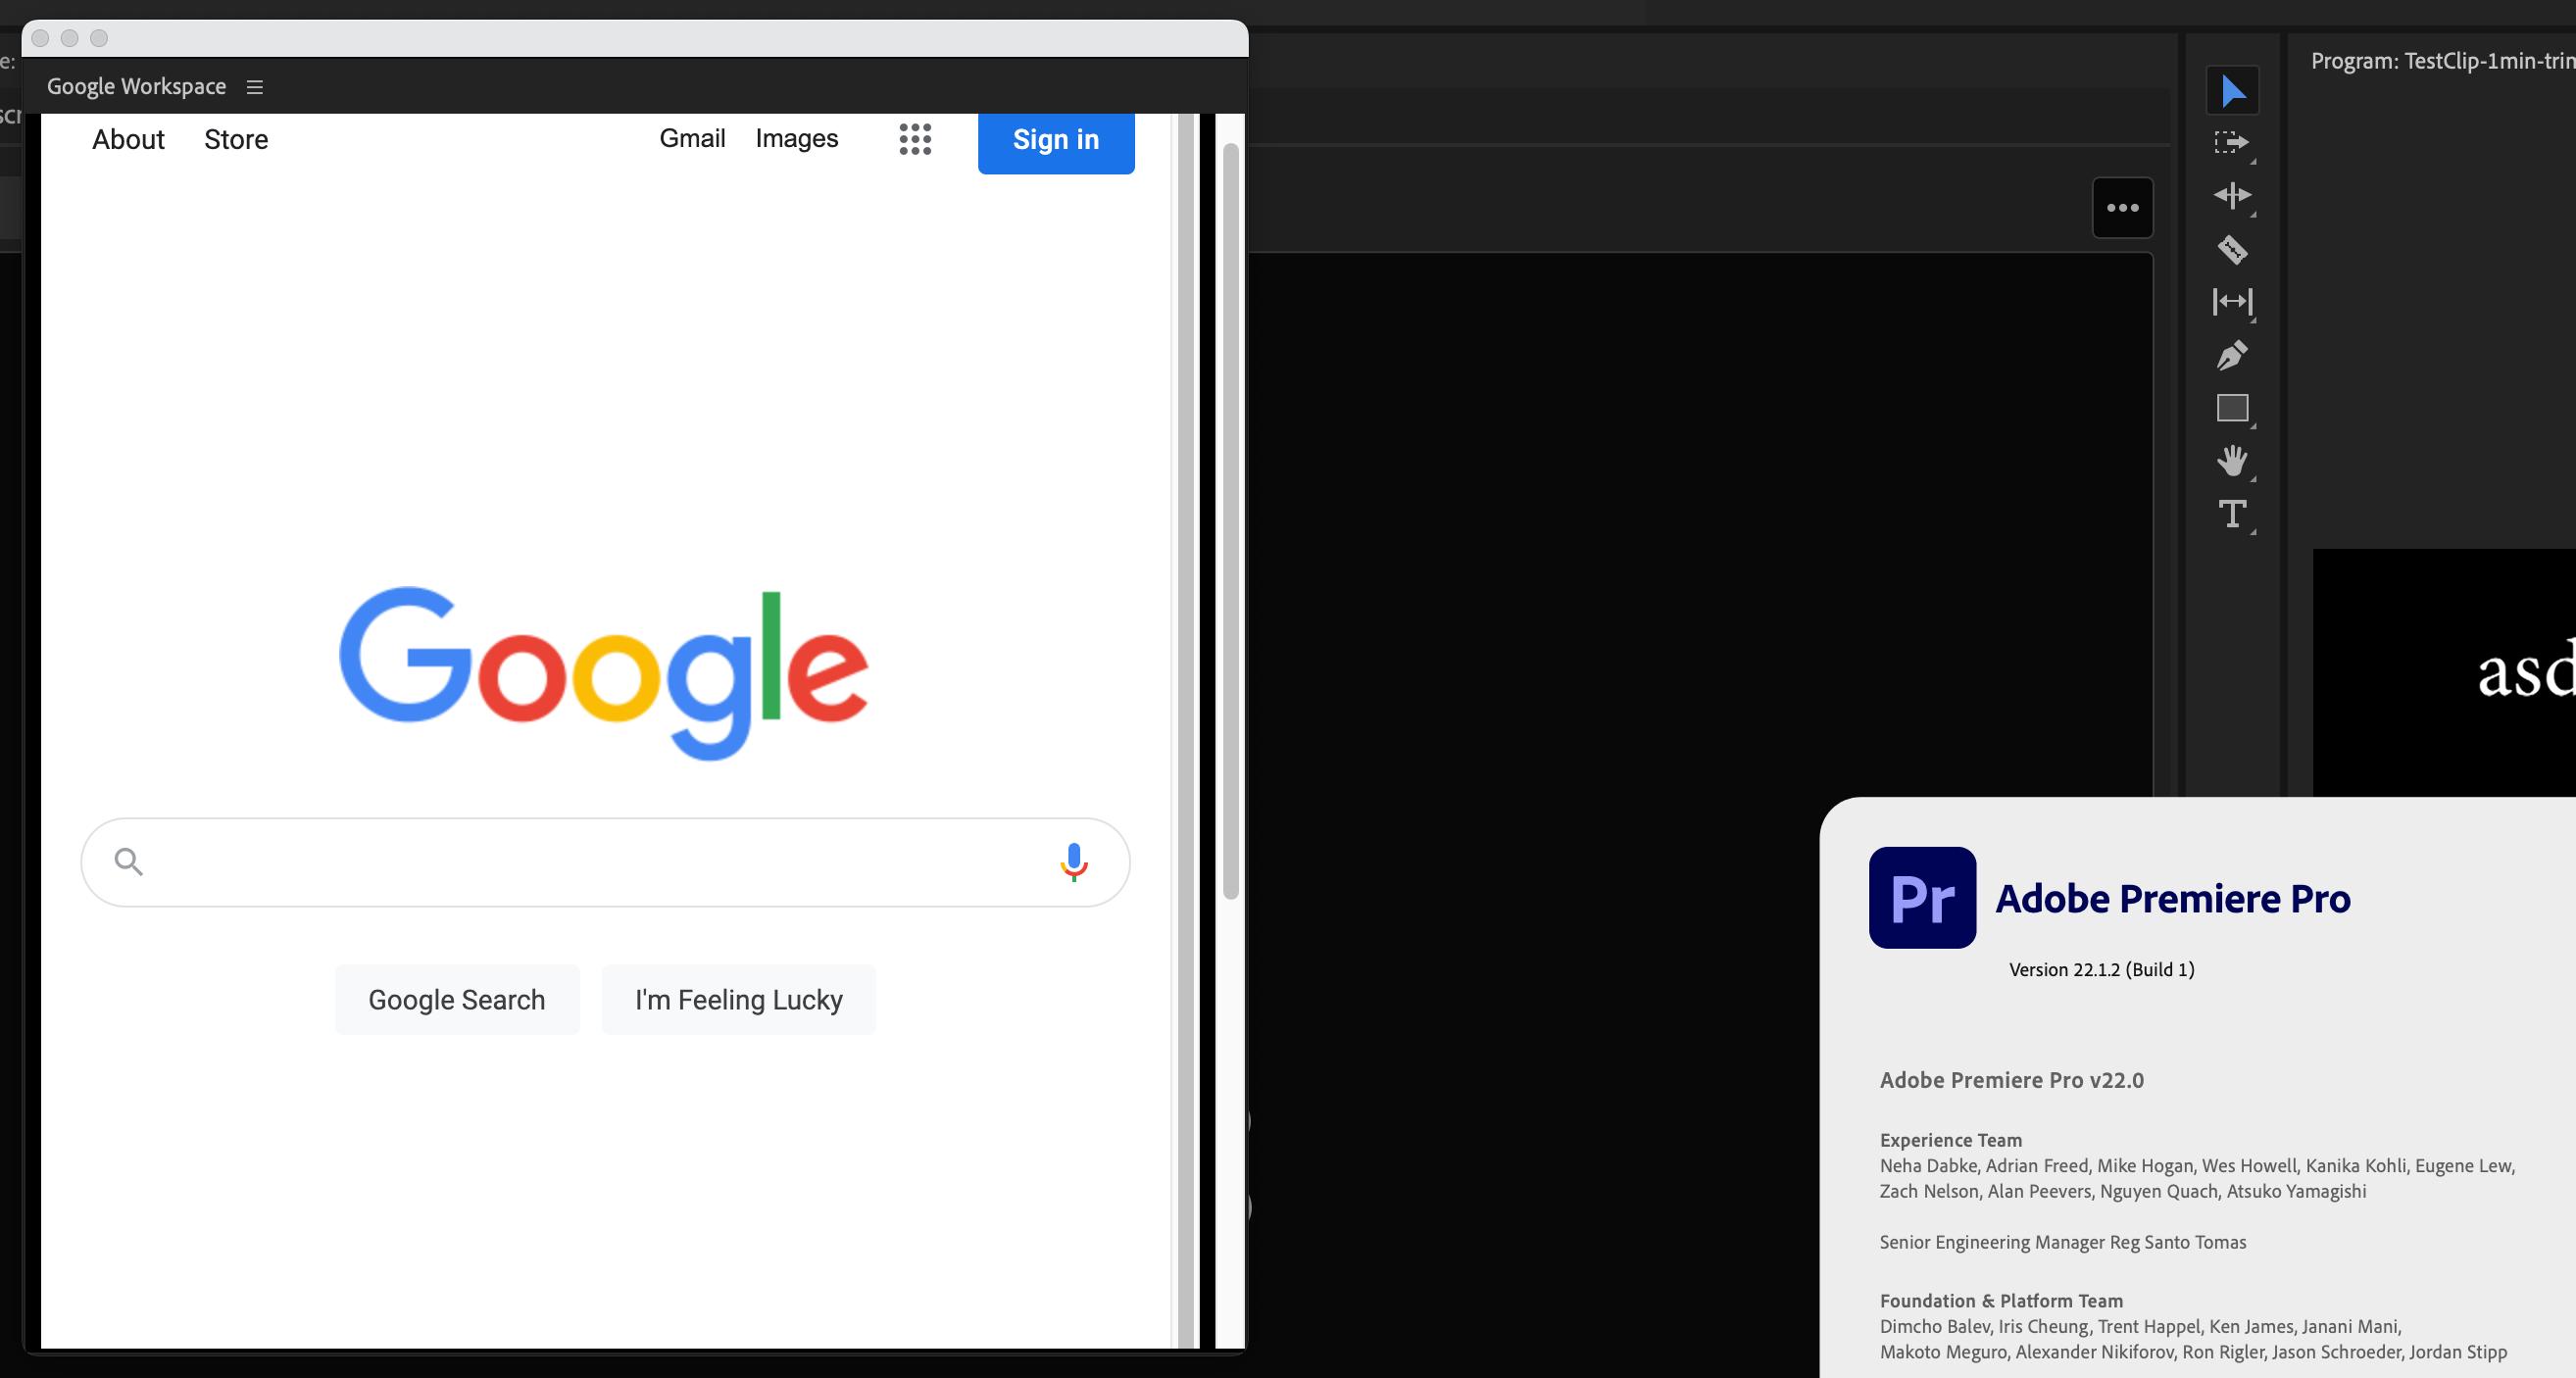Open the Google apps grid

(x=914, y=139)
